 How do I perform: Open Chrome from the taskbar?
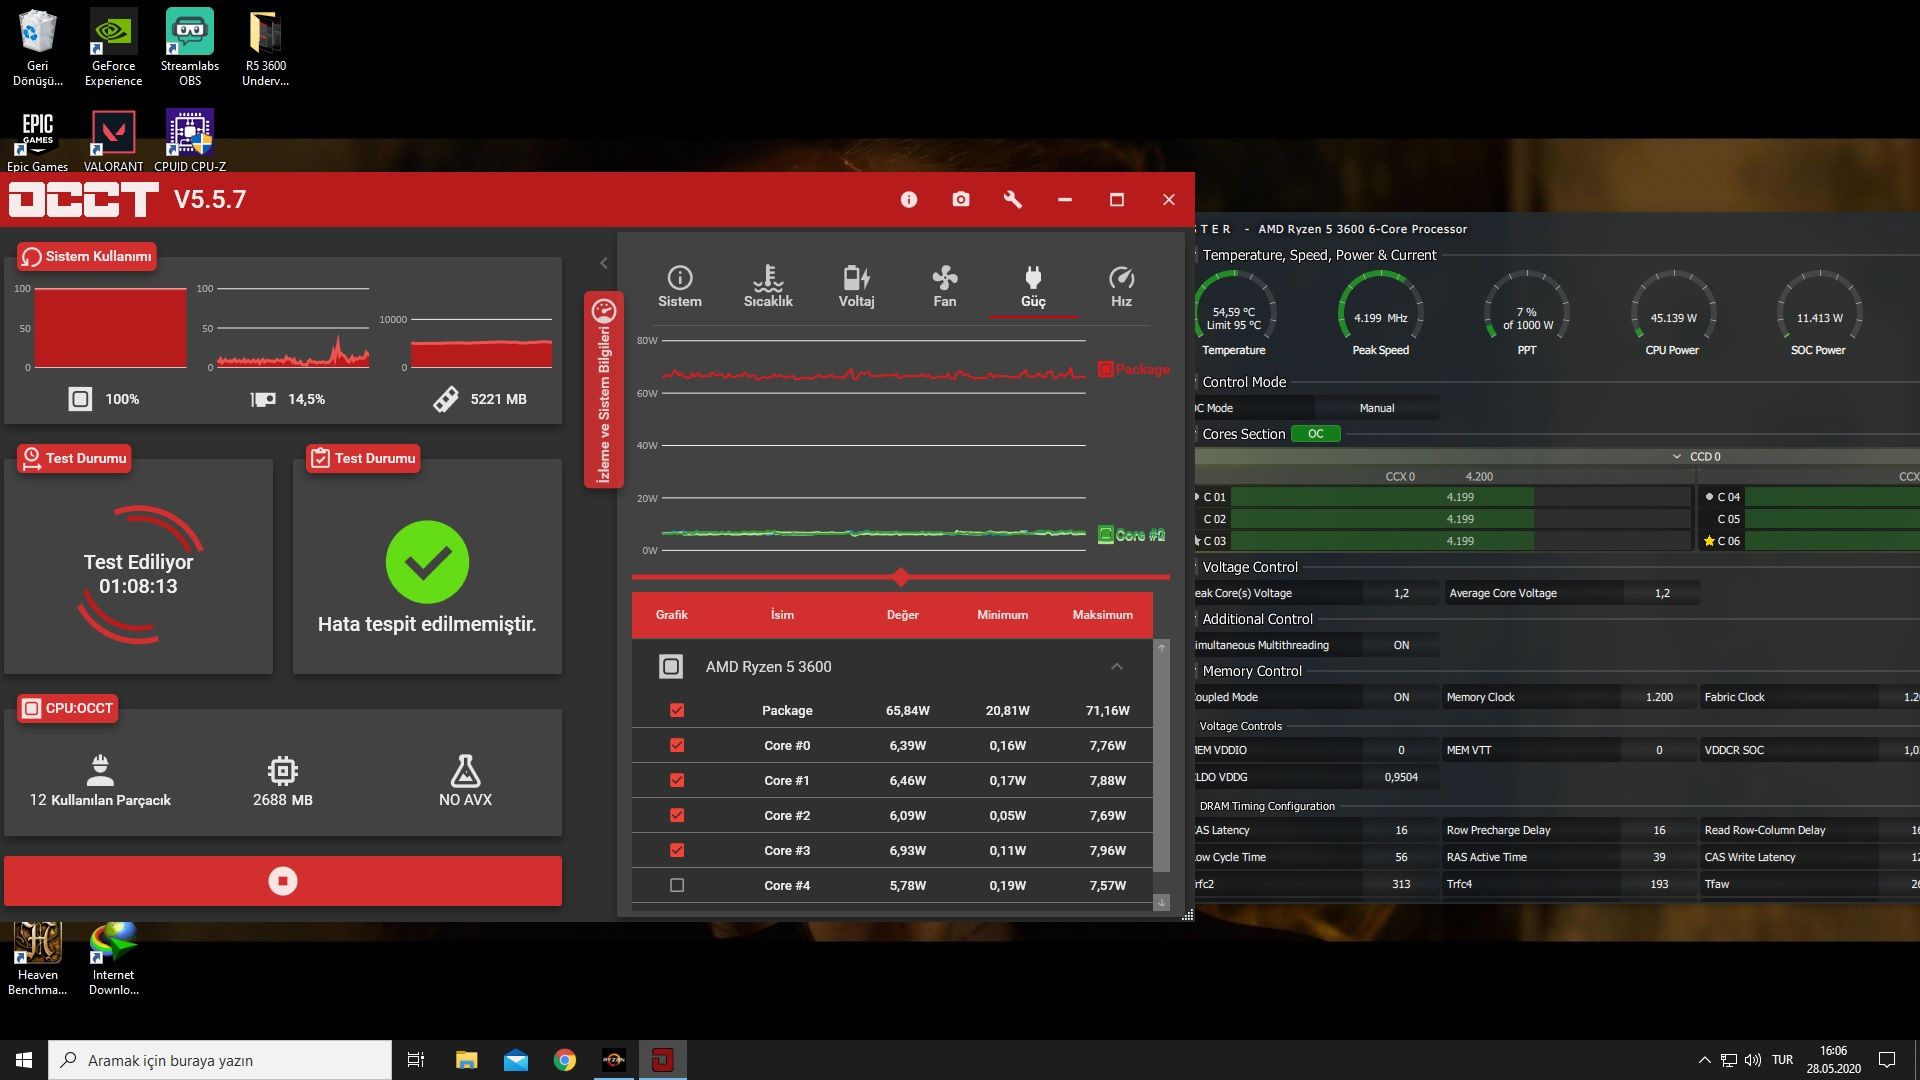(565, 1060)
